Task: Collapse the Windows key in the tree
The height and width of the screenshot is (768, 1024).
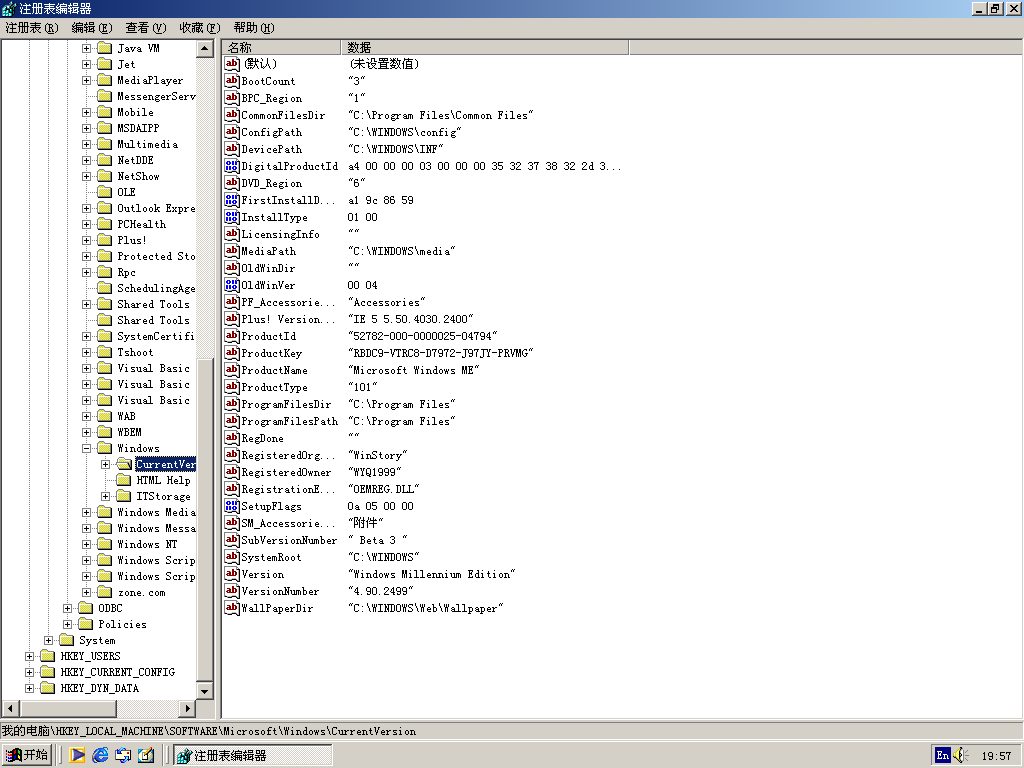Action: tap(87, 448)
